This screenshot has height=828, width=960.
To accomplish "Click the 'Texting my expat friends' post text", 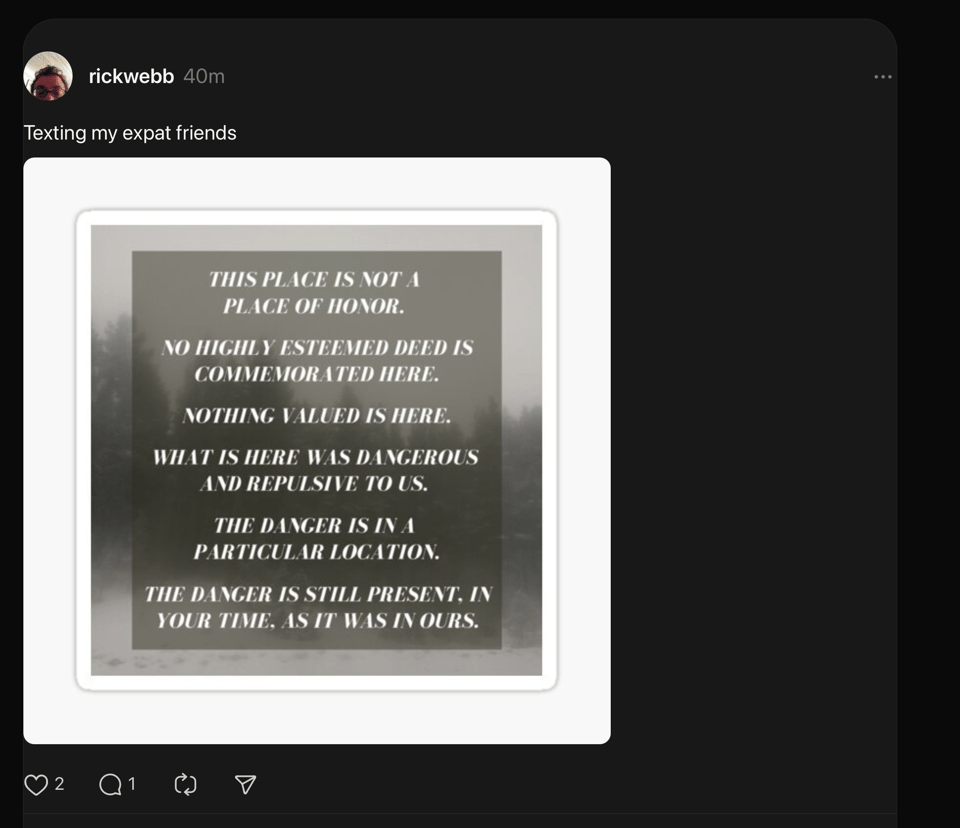I will coord(130,133).
